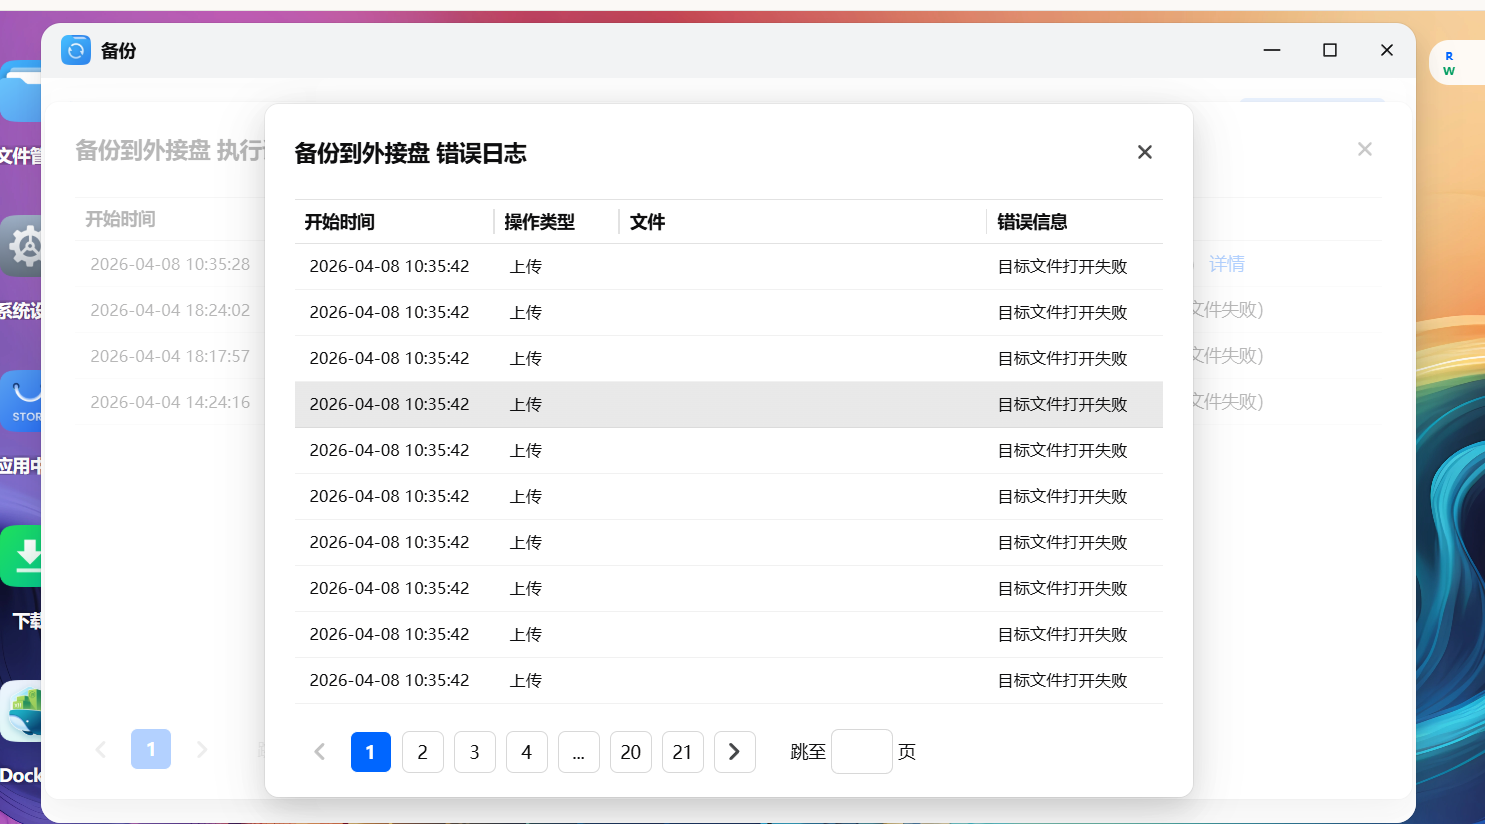The width and height of the screenshot is (1485, 824).
Task: Open the System Settings gear icon
Action: click(22, 246)
